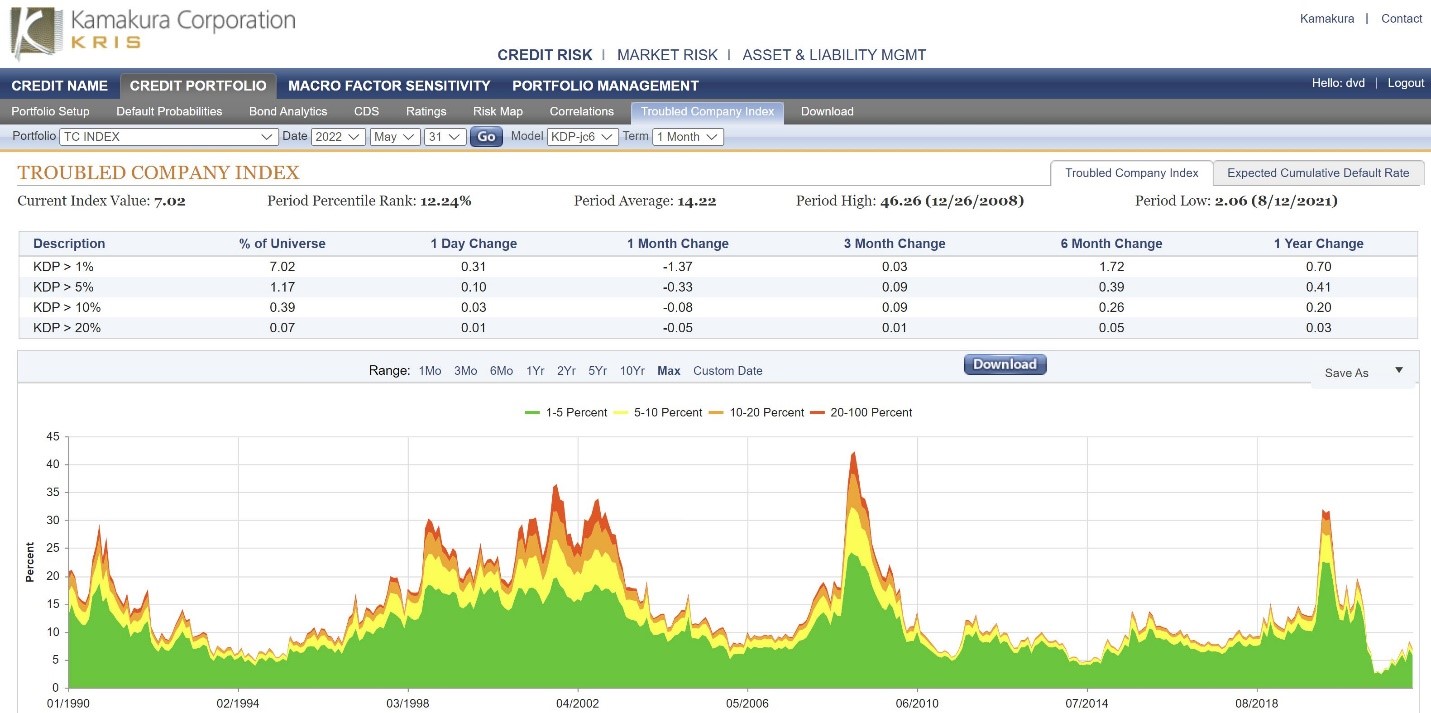
Task: Open the Macro Factor Sensitivity tab
Action: coord(389,86)
